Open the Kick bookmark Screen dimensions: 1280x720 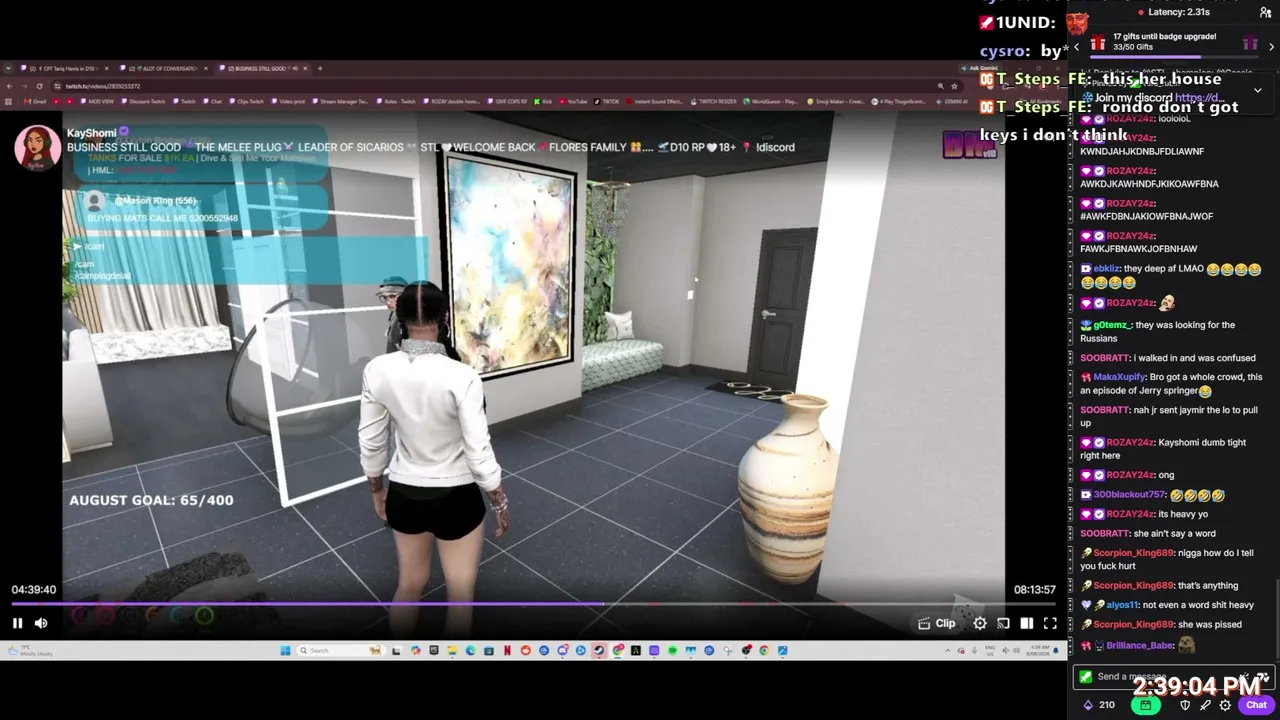point(542,101)
